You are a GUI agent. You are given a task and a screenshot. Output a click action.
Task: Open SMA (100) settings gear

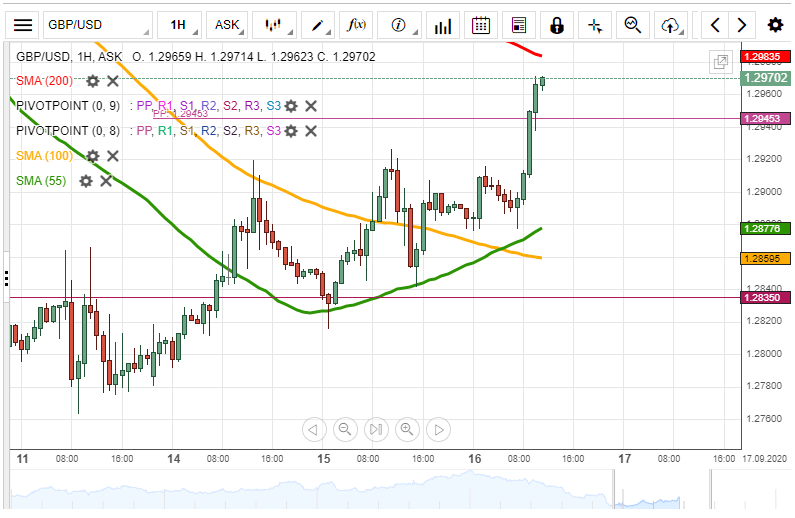click(x=92, y=156)
